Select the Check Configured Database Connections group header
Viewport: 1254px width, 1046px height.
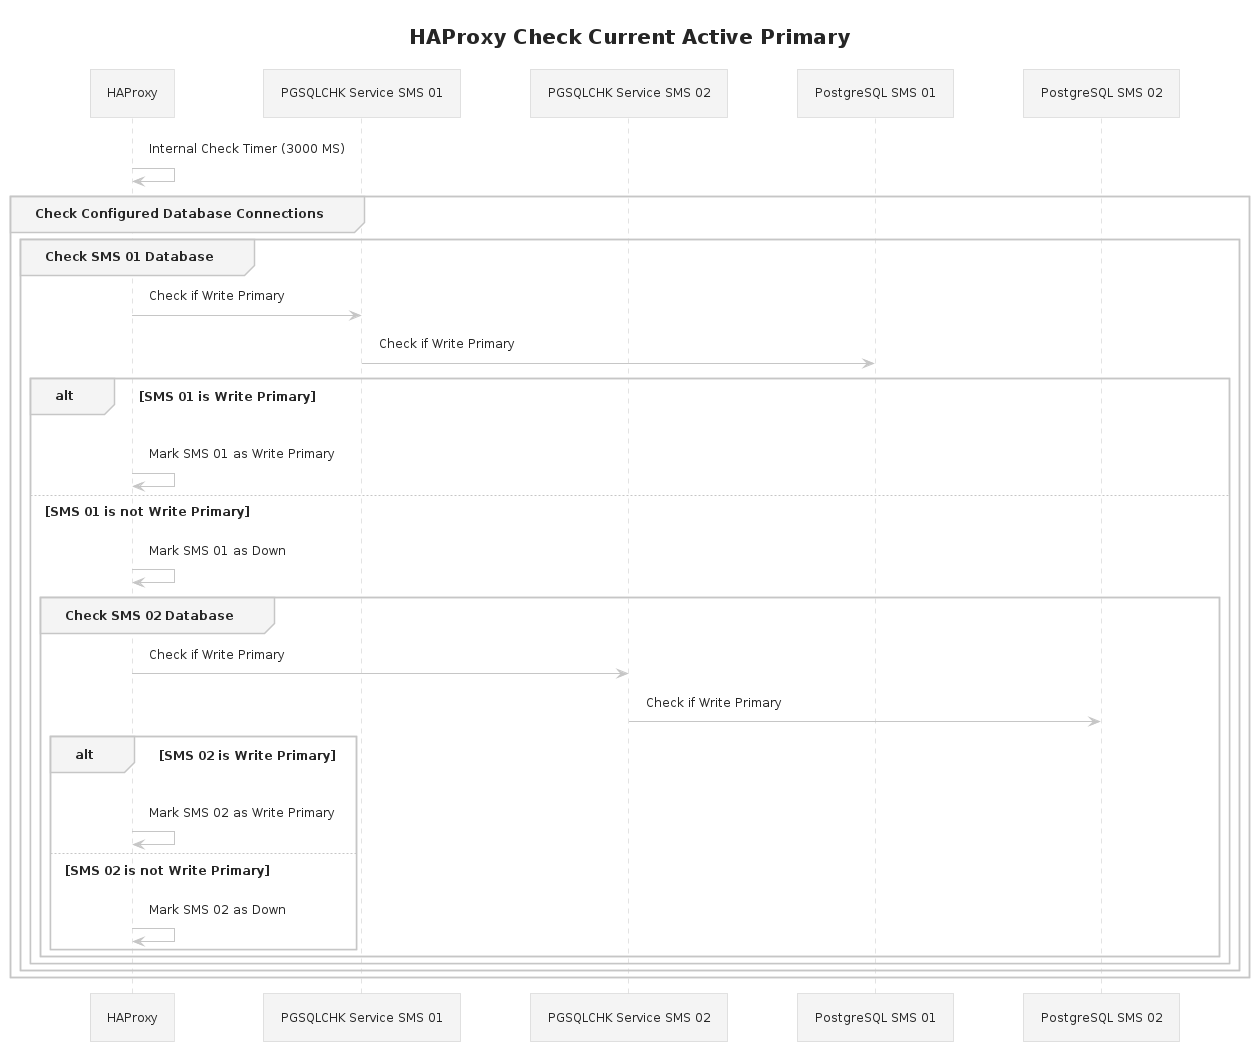click(179, 214)
